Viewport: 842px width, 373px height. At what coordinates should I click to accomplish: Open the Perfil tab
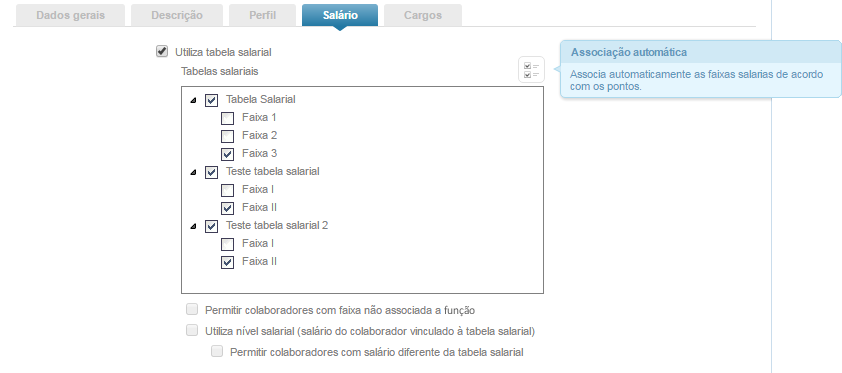click(263, 15)
